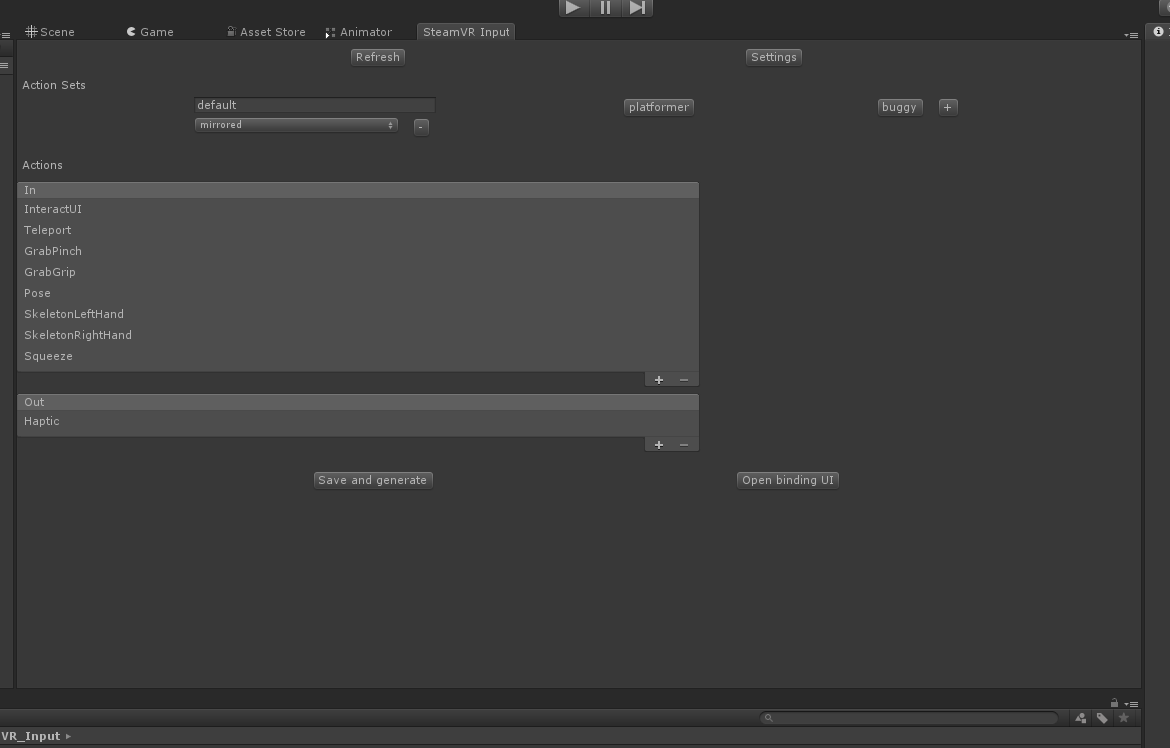
Task: Select the platformer action set
Action: 659,107
